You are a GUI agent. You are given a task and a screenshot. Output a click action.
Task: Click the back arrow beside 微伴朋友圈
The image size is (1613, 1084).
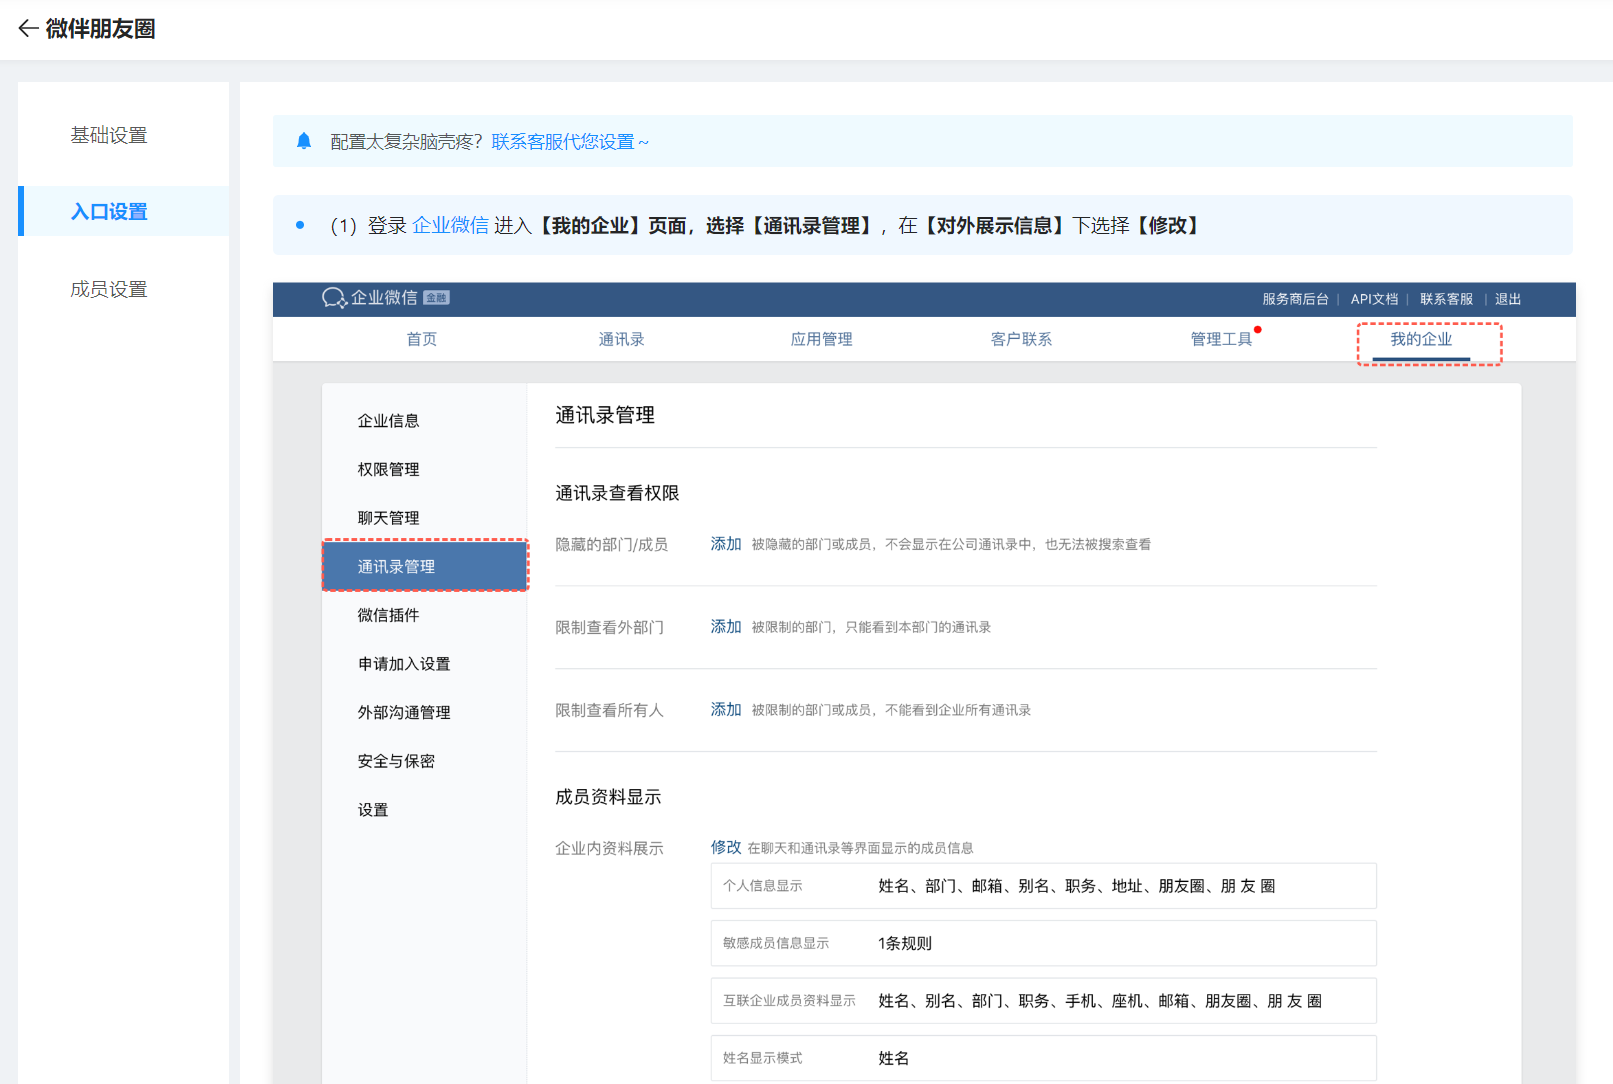point(28,29)
